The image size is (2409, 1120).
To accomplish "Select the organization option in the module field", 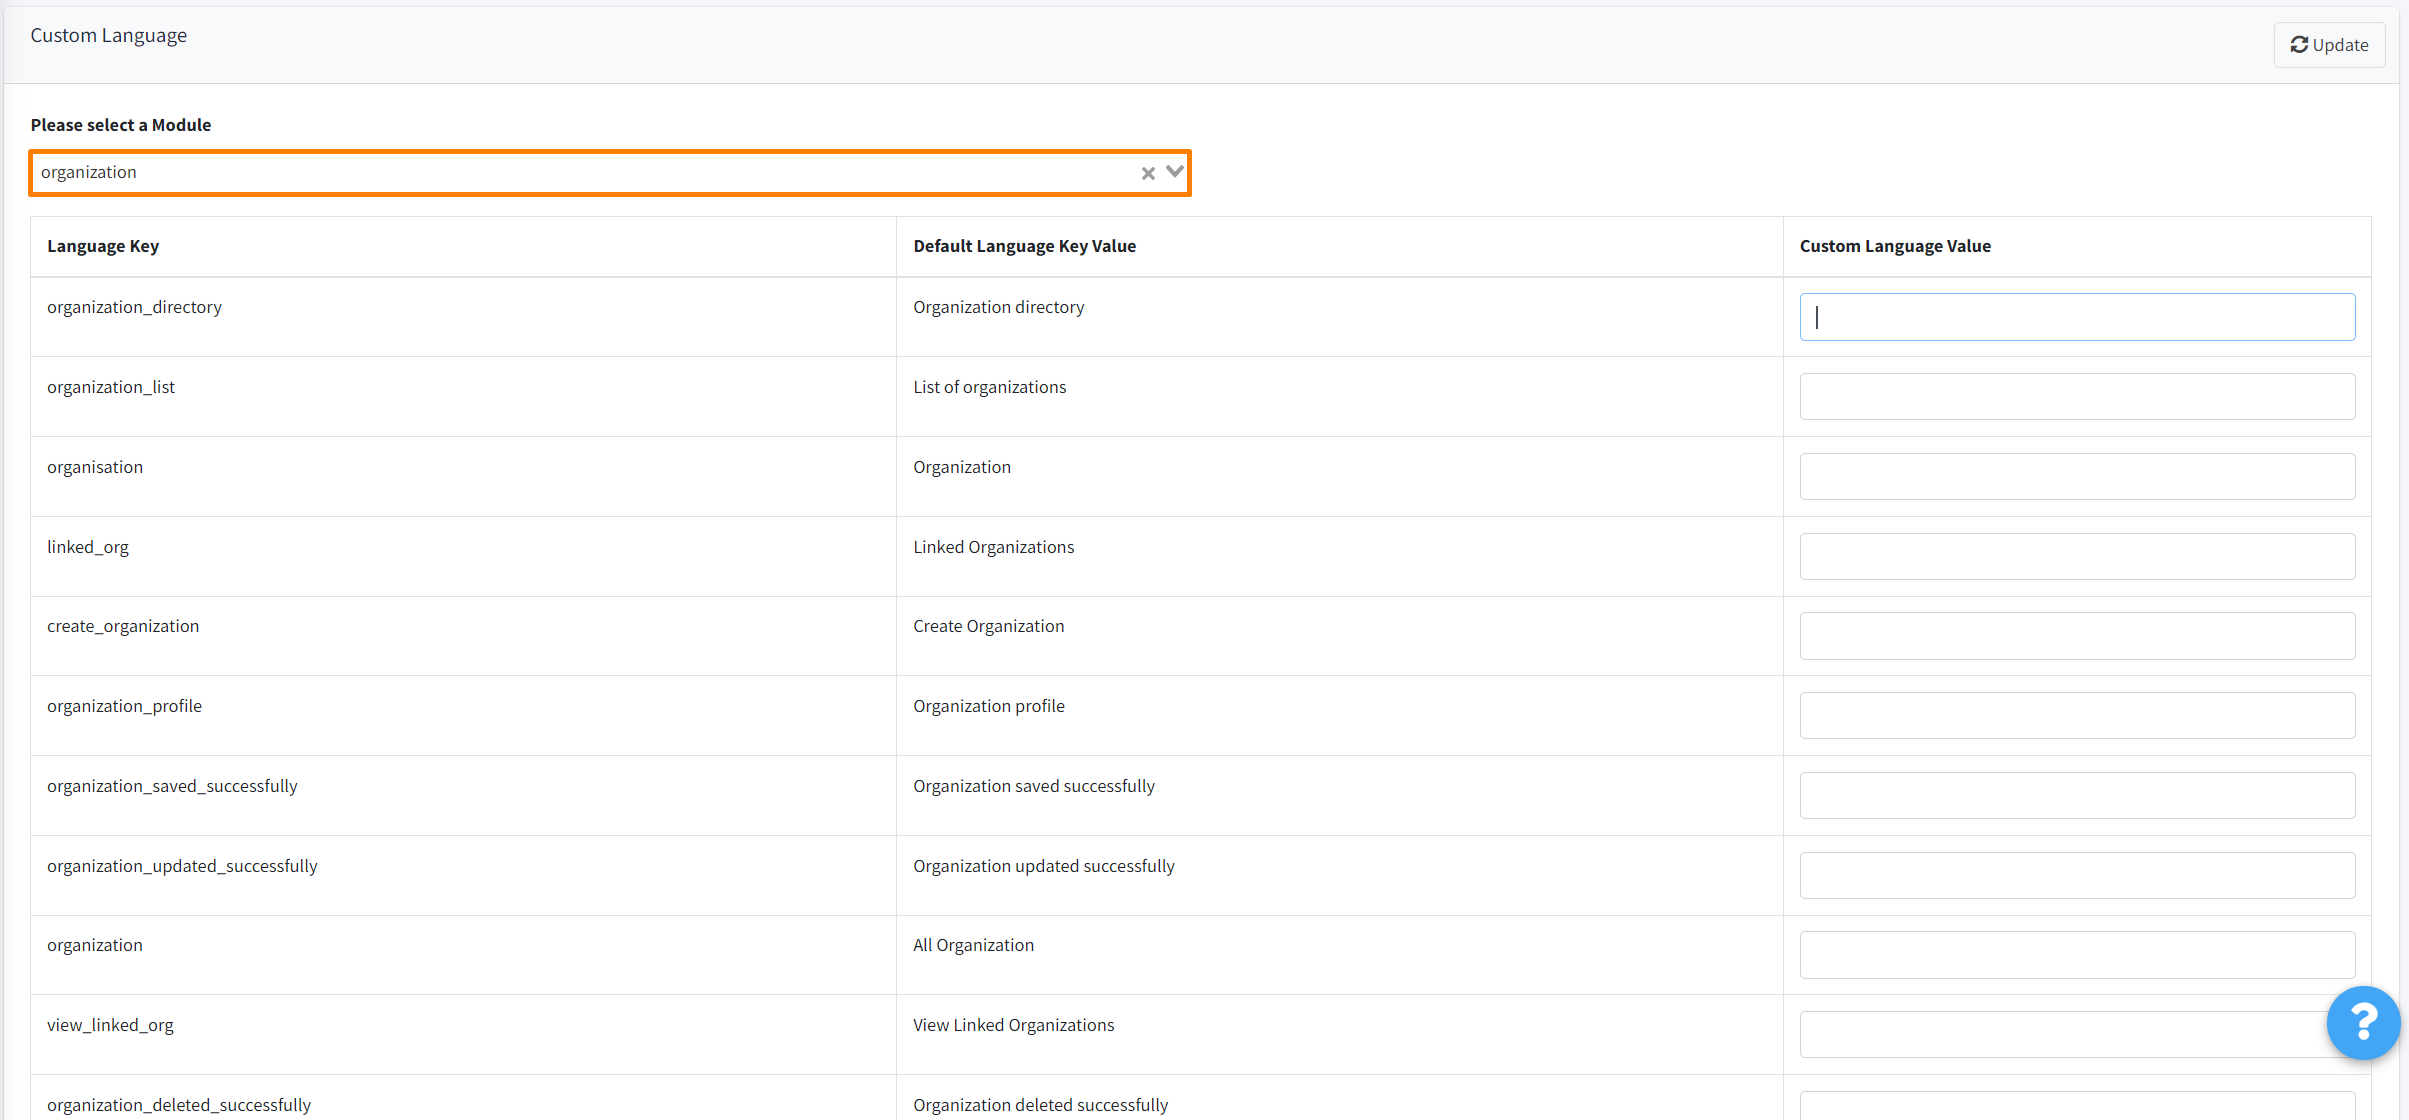I will pyautogui.click(x=88, y=172).
